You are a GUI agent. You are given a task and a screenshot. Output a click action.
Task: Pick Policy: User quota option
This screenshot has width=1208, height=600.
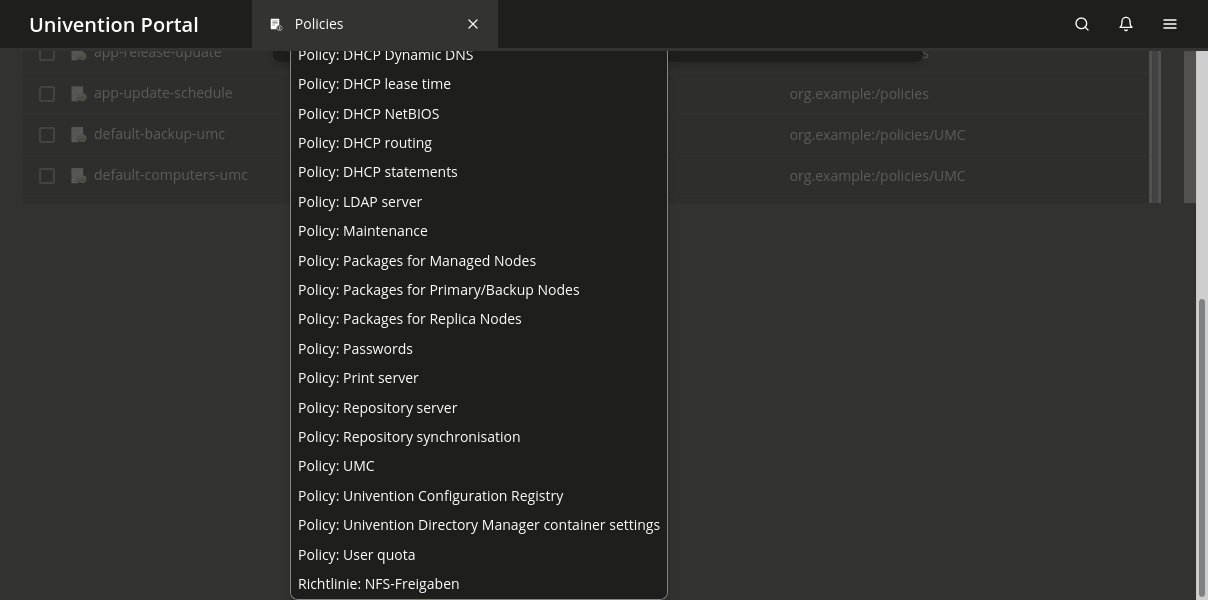[356, 555]
